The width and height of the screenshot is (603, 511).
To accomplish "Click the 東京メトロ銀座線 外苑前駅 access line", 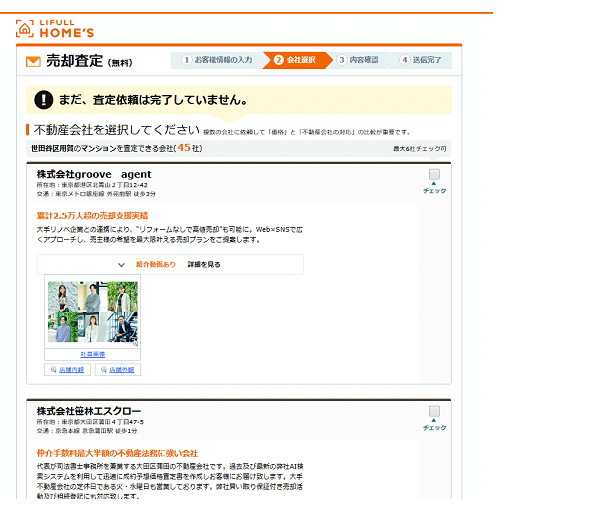I will point(96,194).
